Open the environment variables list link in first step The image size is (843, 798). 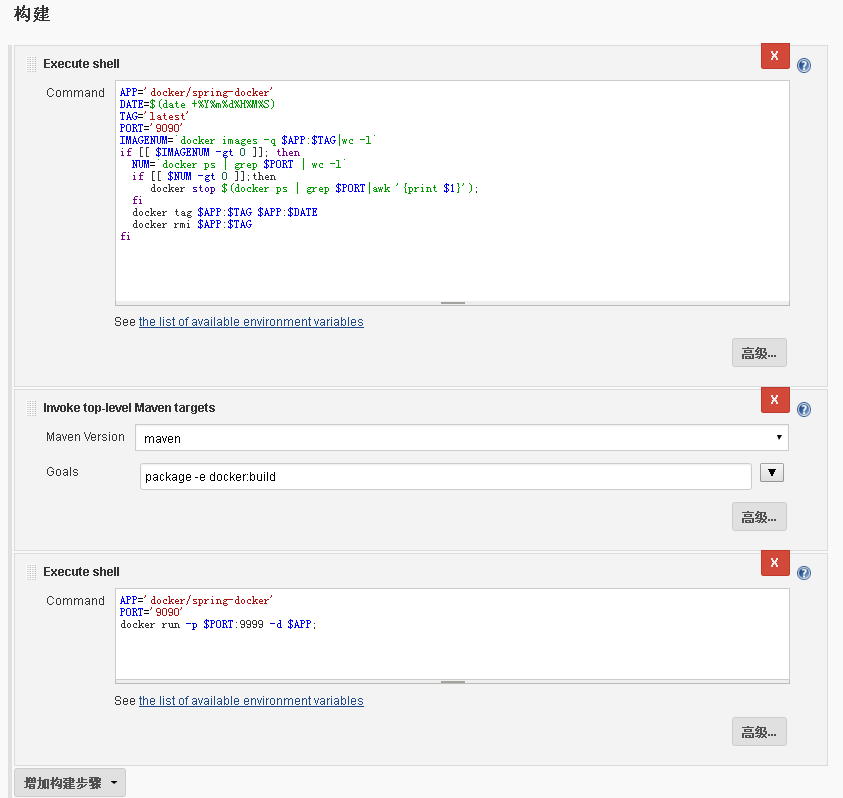251,321
